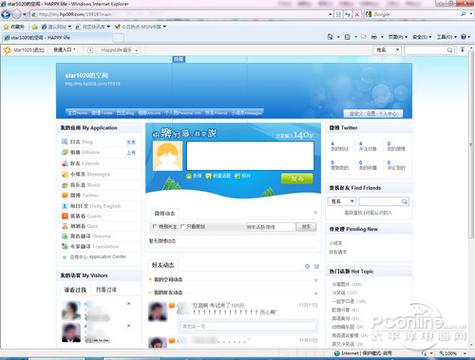Open the top toolbar search type dropdown
The width and height of the screenshot is (475, 360).
(x=387, y=50)
